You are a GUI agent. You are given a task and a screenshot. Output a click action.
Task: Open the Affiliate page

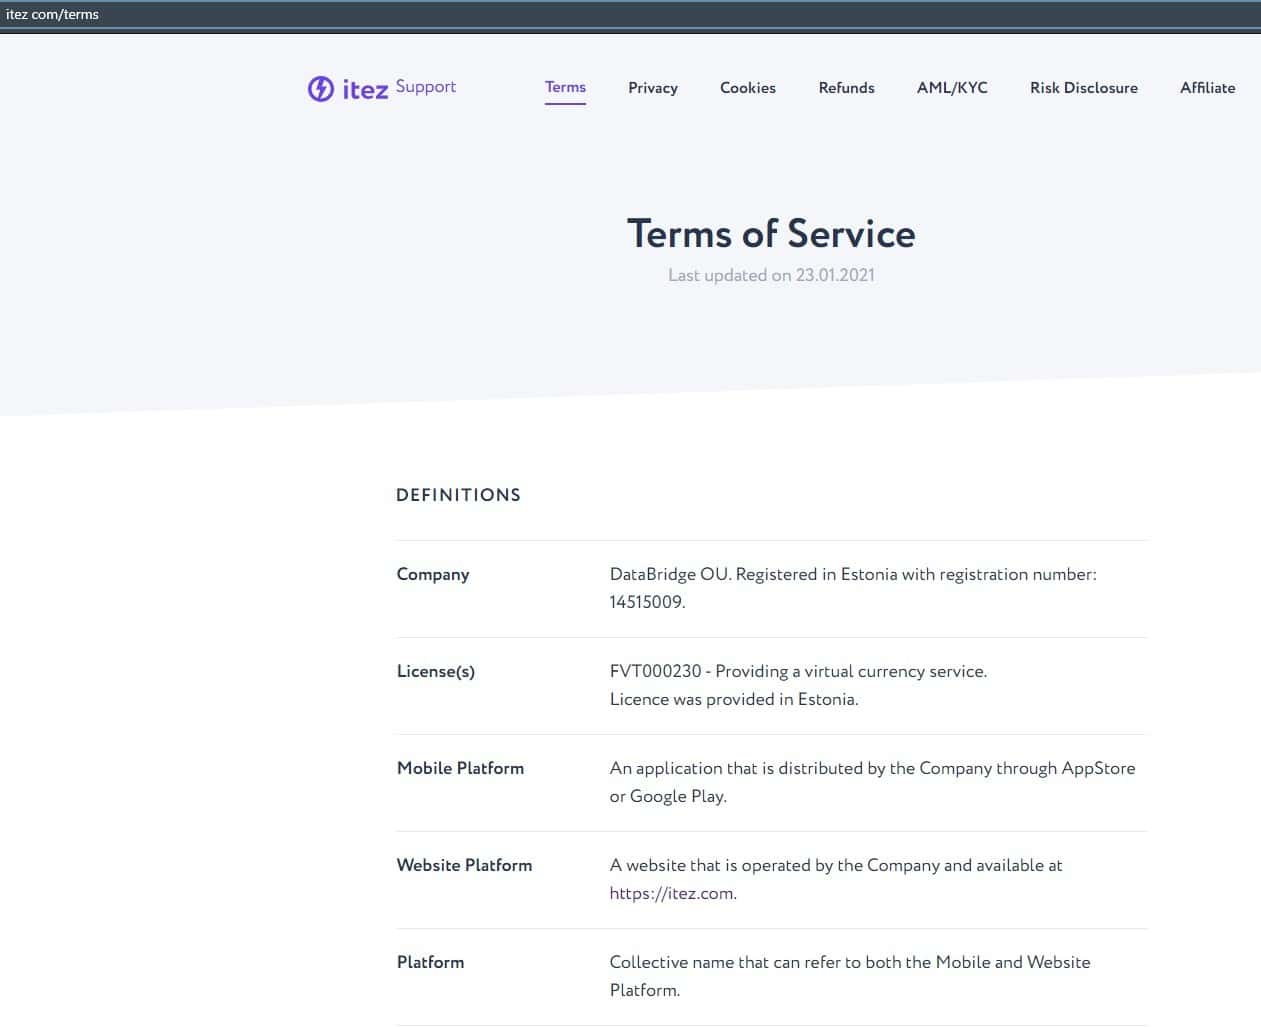pos(1207,88)
